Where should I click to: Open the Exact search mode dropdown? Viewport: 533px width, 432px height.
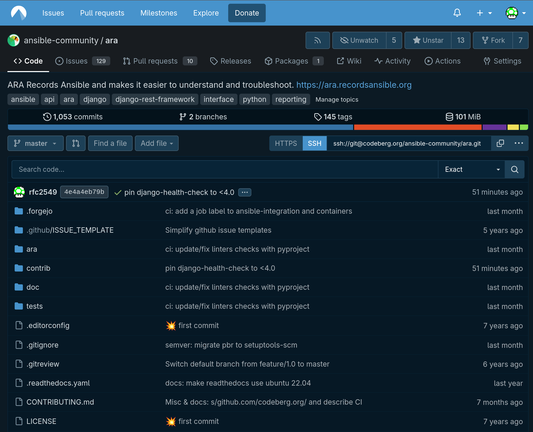point(472,169)
